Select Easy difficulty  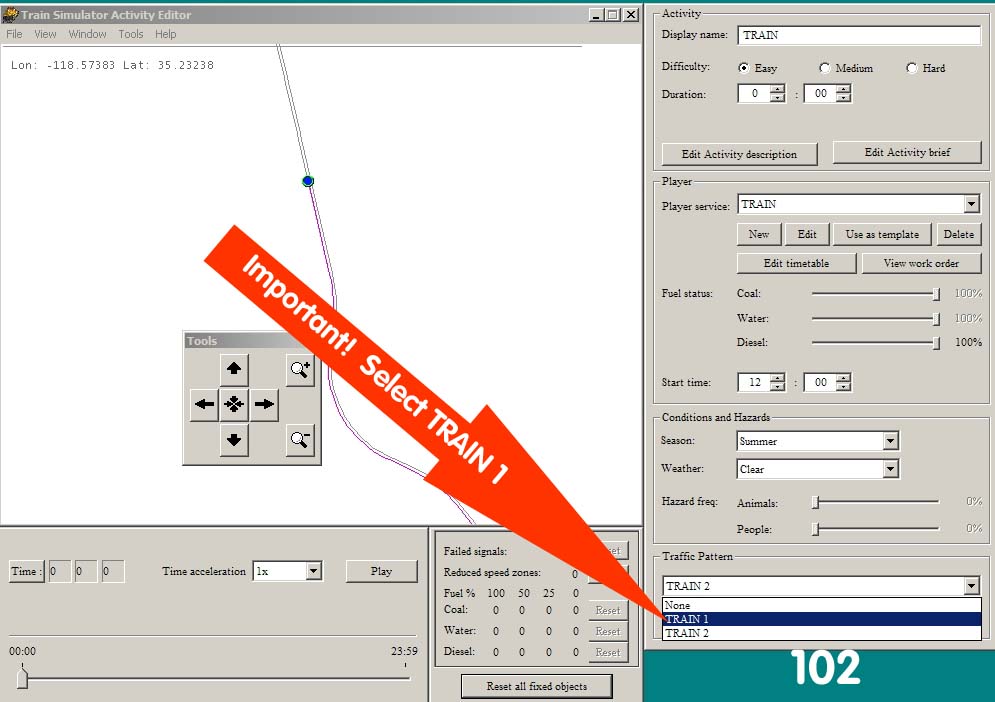744,68
